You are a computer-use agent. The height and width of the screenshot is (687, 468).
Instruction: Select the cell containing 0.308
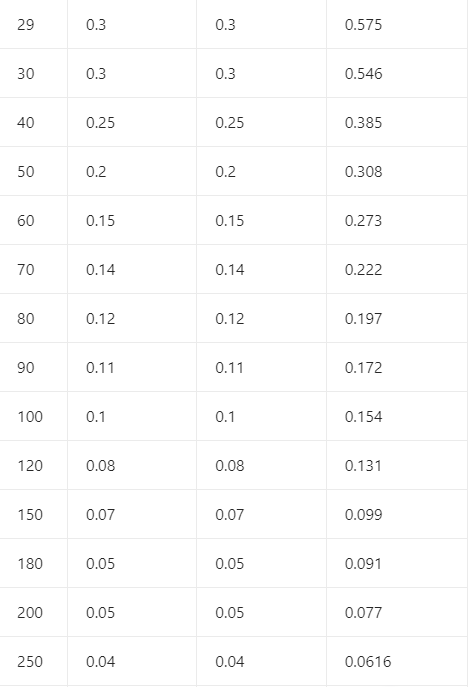tap(397, 171)
